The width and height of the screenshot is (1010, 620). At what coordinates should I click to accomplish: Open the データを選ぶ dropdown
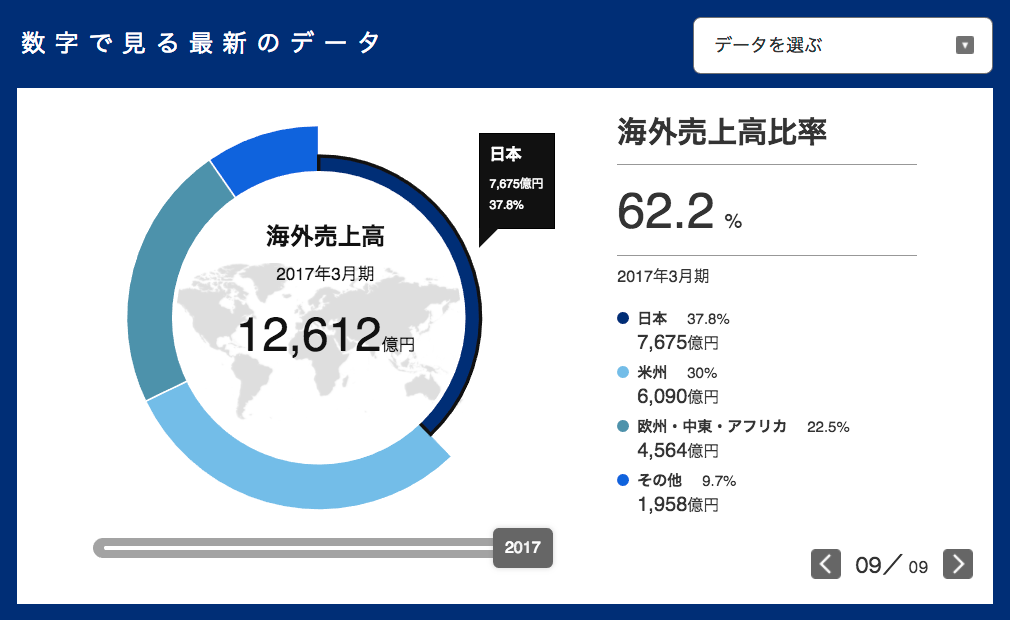(x=842, y=45)
